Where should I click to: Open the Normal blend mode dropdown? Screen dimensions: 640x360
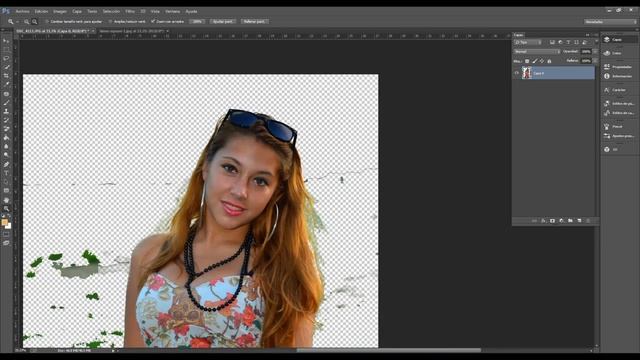tap(537, 51)
